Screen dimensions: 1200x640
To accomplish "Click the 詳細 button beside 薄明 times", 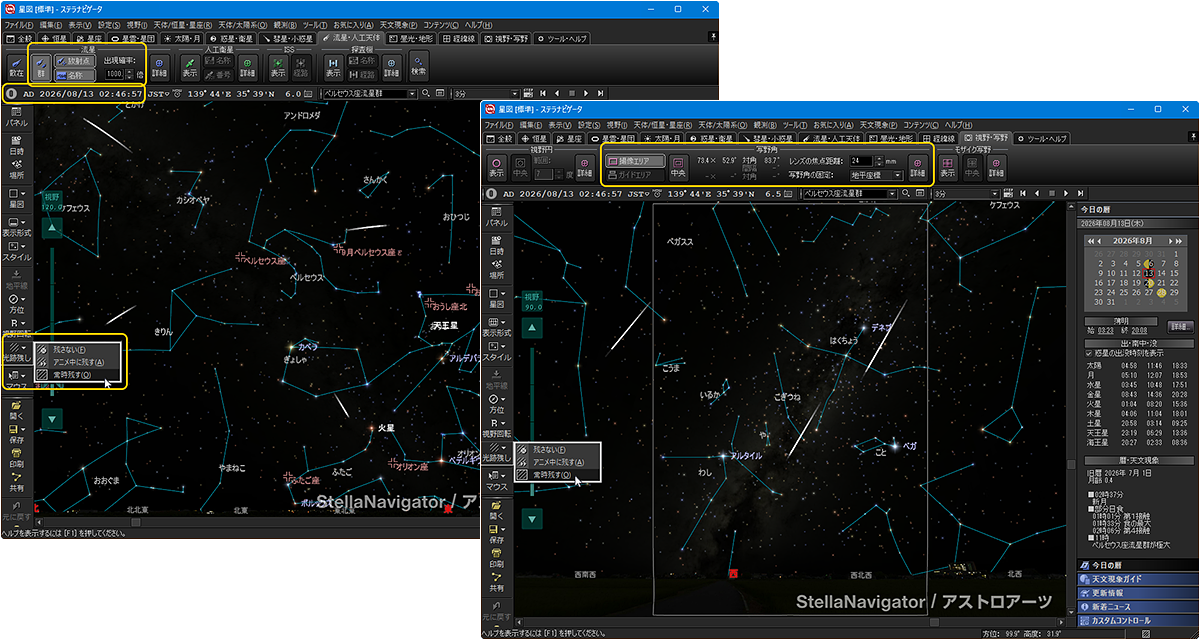I will pos(1180,326).
